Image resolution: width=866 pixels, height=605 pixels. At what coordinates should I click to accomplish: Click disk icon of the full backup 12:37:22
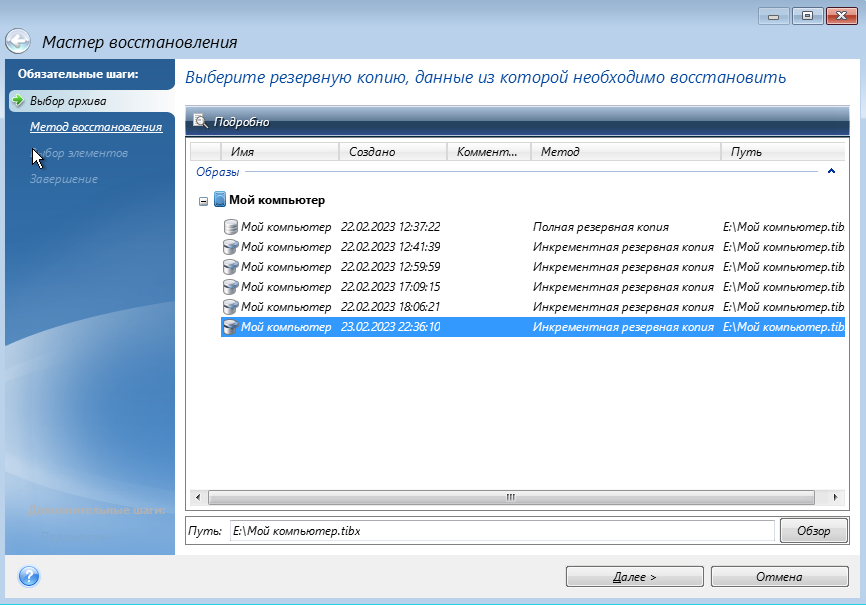(230, 227)
